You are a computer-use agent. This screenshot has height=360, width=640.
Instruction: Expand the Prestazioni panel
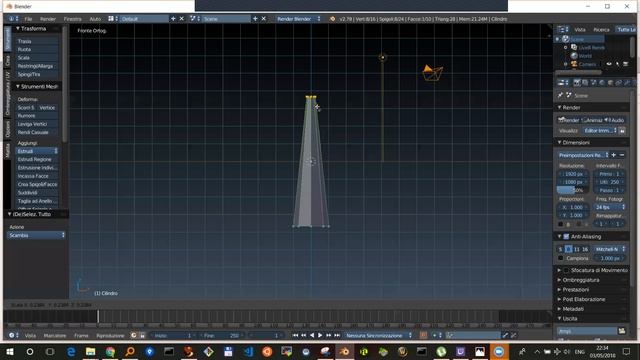pyautogui.click(x=560, y=289)
